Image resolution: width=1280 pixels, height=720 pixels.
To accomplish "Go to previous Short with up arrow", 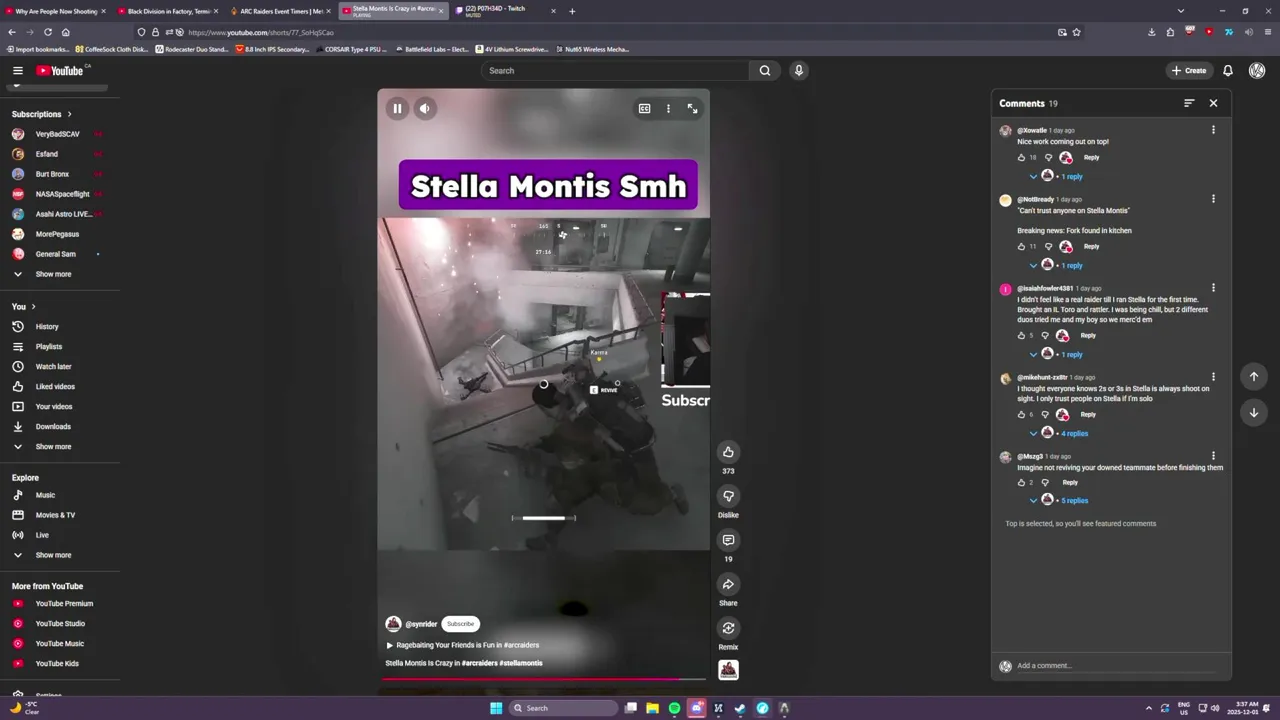I will (1254, 376).
